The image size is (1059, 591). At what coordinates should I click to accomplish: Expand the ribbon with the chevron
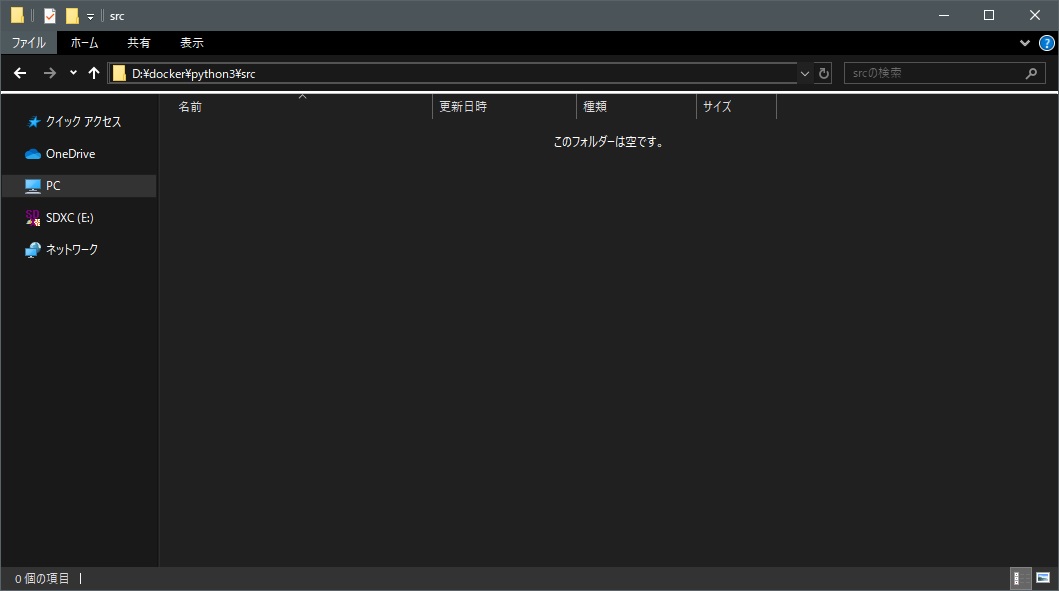tap(1023, 43)
